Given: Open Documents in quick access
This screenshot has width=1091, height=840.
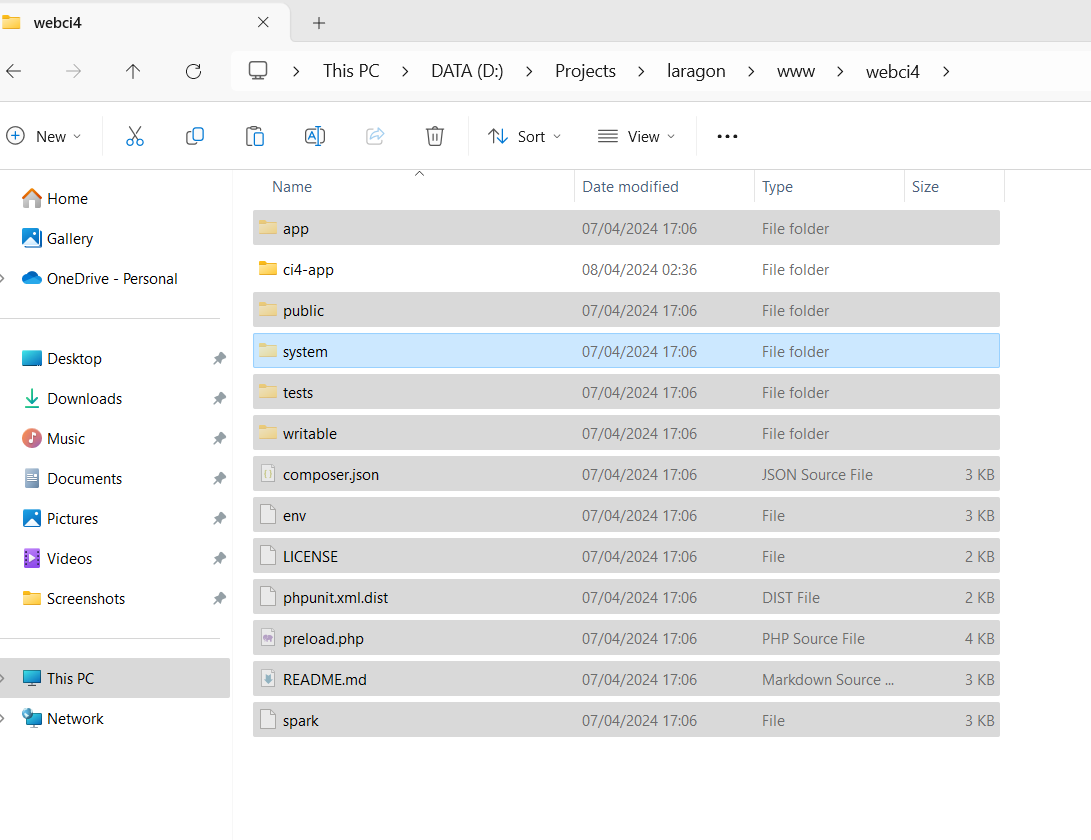Looking at the screenshot, I should (x=72, y=478).
